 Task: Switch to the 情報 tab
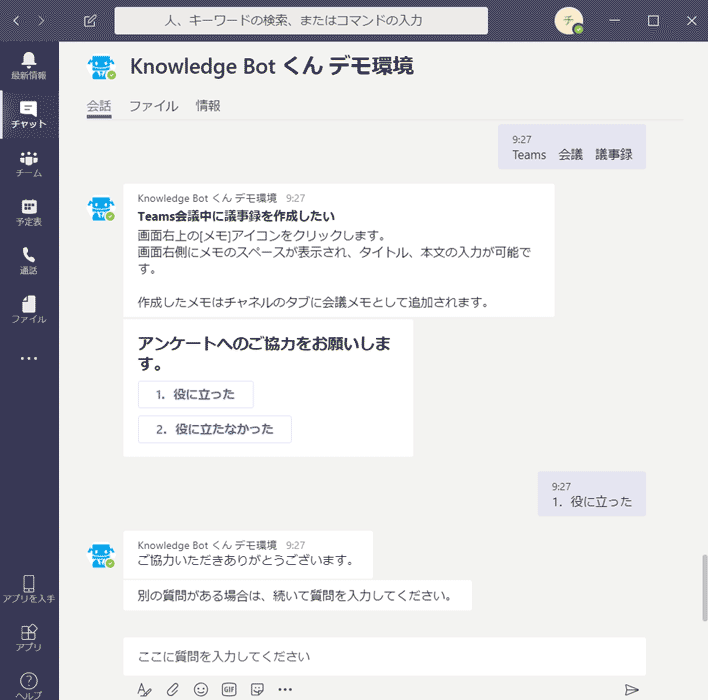coord(208,106)
